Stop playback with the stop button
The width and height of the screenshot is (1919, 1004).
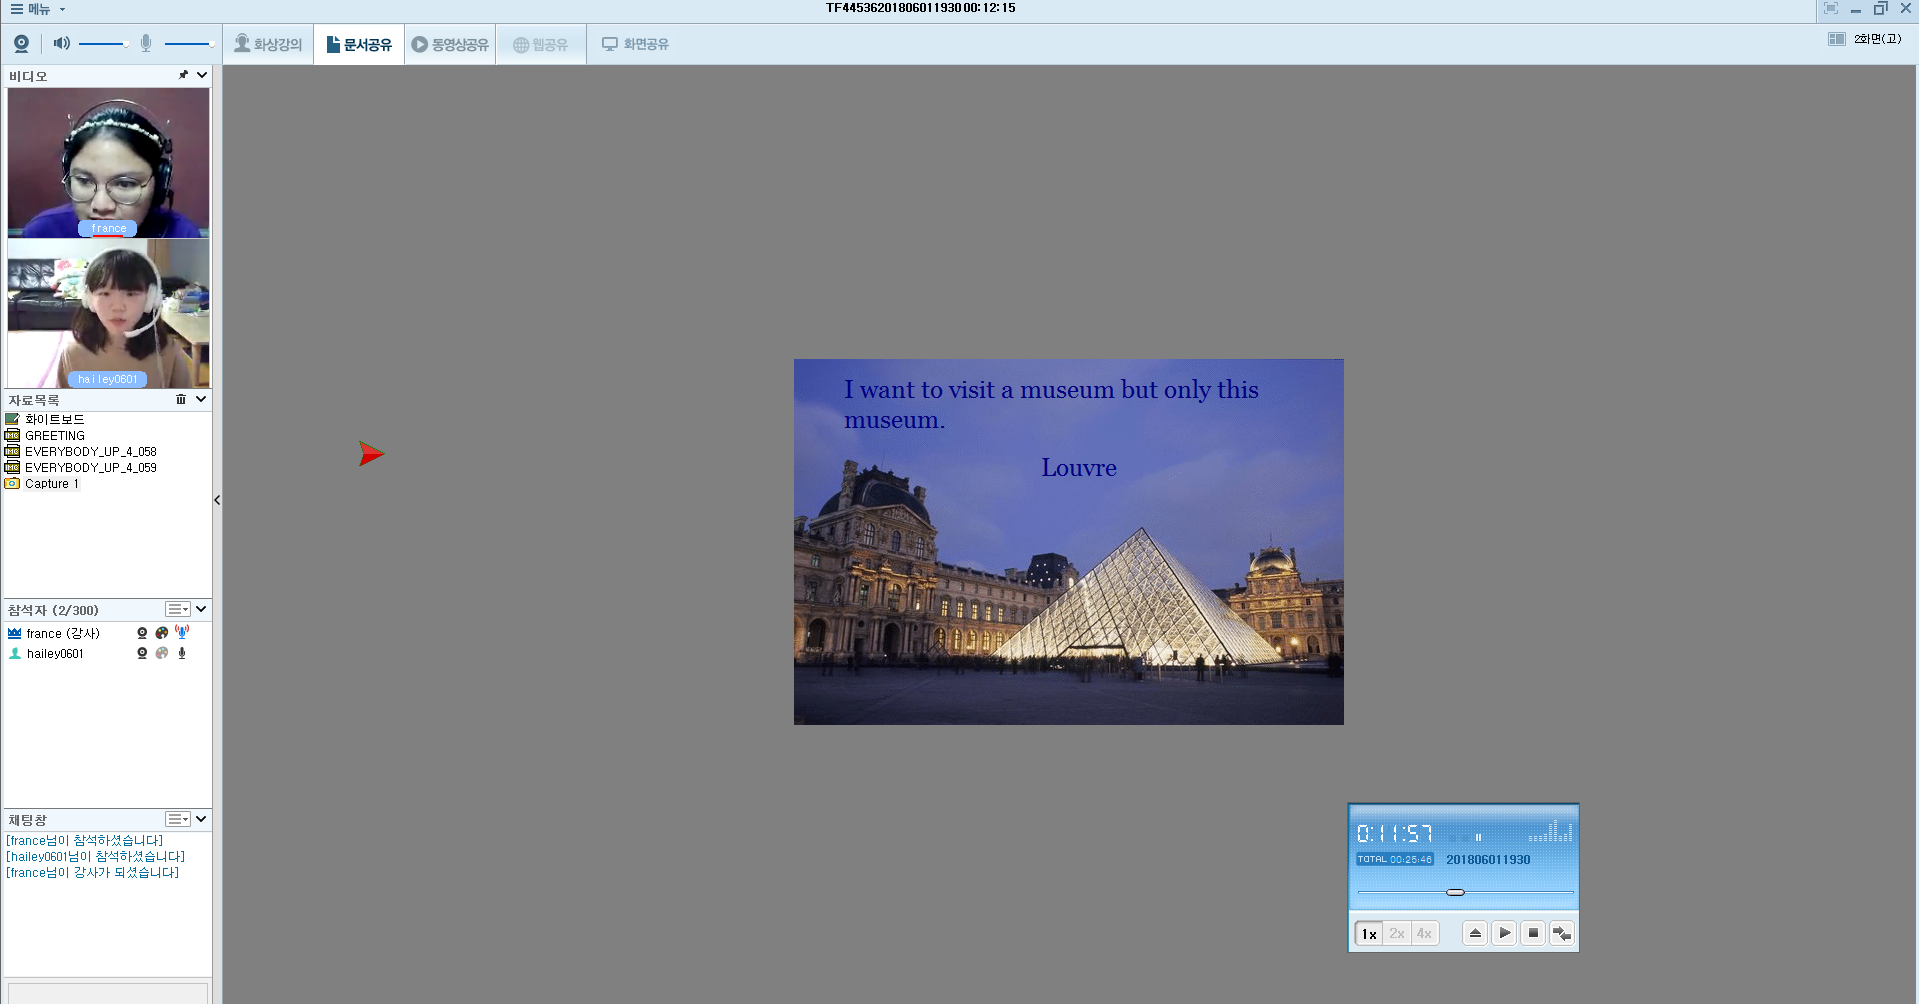(x=1532, y=933)
